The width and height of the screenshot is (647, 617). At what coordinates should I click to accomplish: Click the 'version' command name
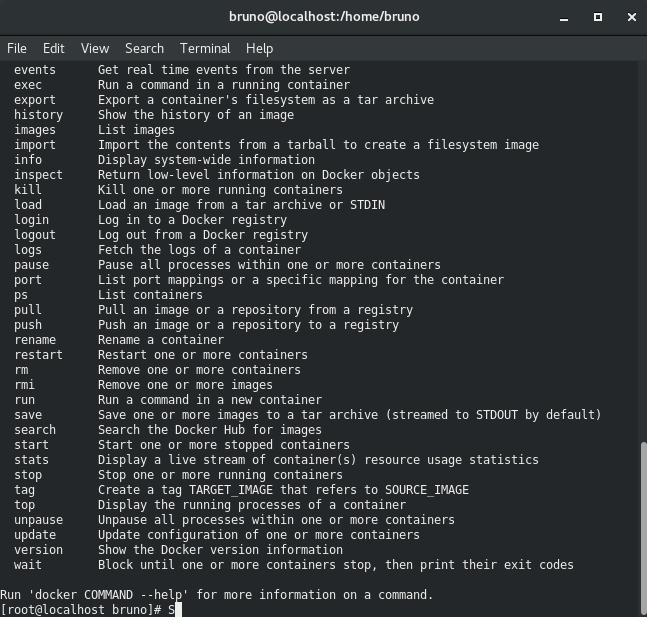[38, 550]
